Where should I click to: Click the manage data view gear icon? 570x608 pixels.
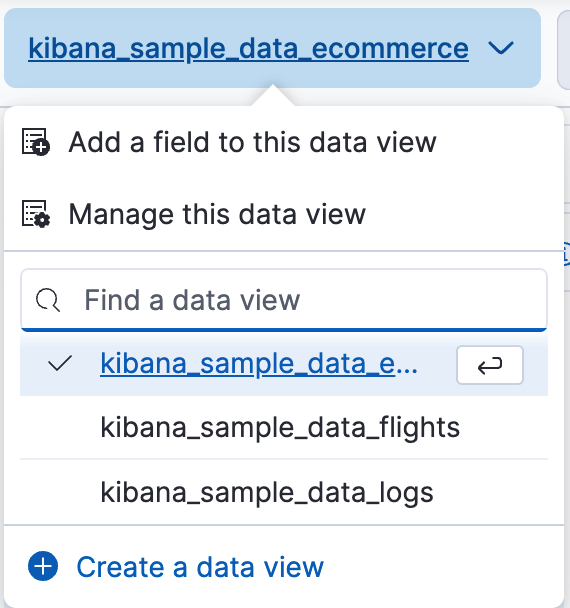pyautogui.click(x=36, y=214)
